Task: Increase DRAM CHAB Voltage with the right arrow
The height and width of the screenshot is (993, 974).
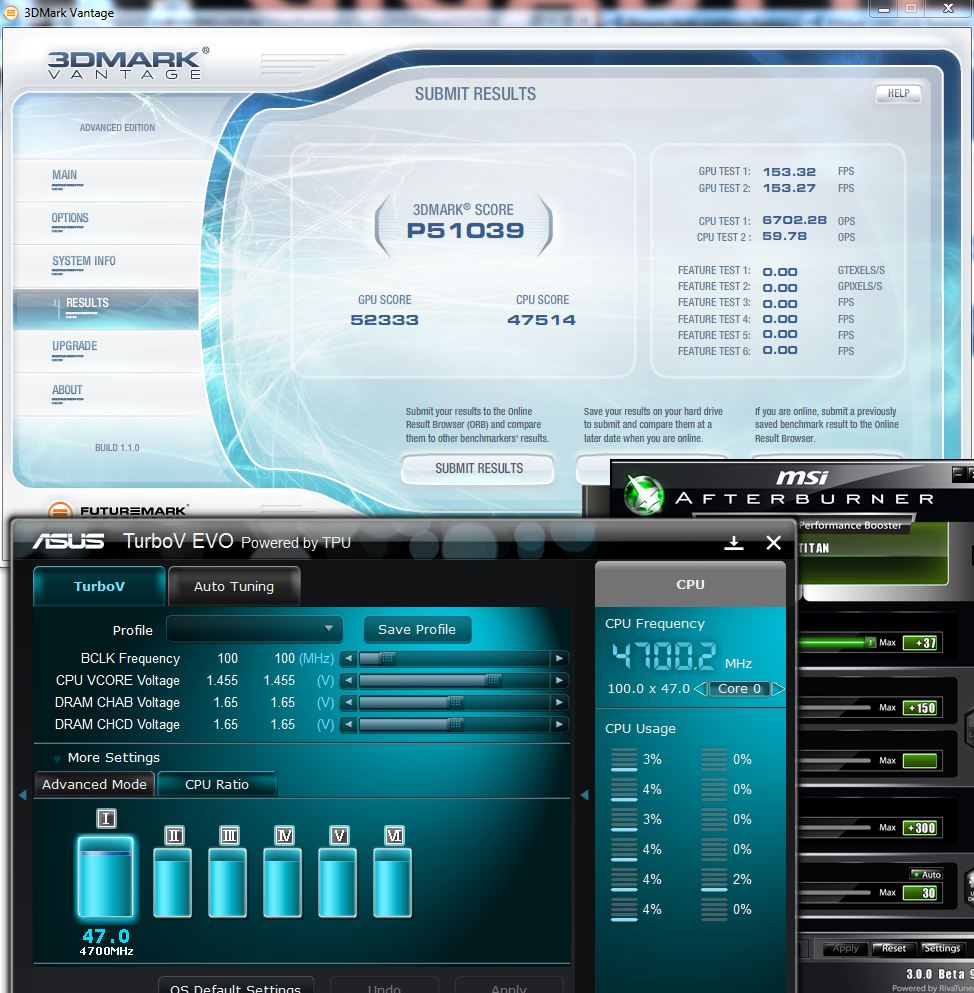Action: pos(559,702)
